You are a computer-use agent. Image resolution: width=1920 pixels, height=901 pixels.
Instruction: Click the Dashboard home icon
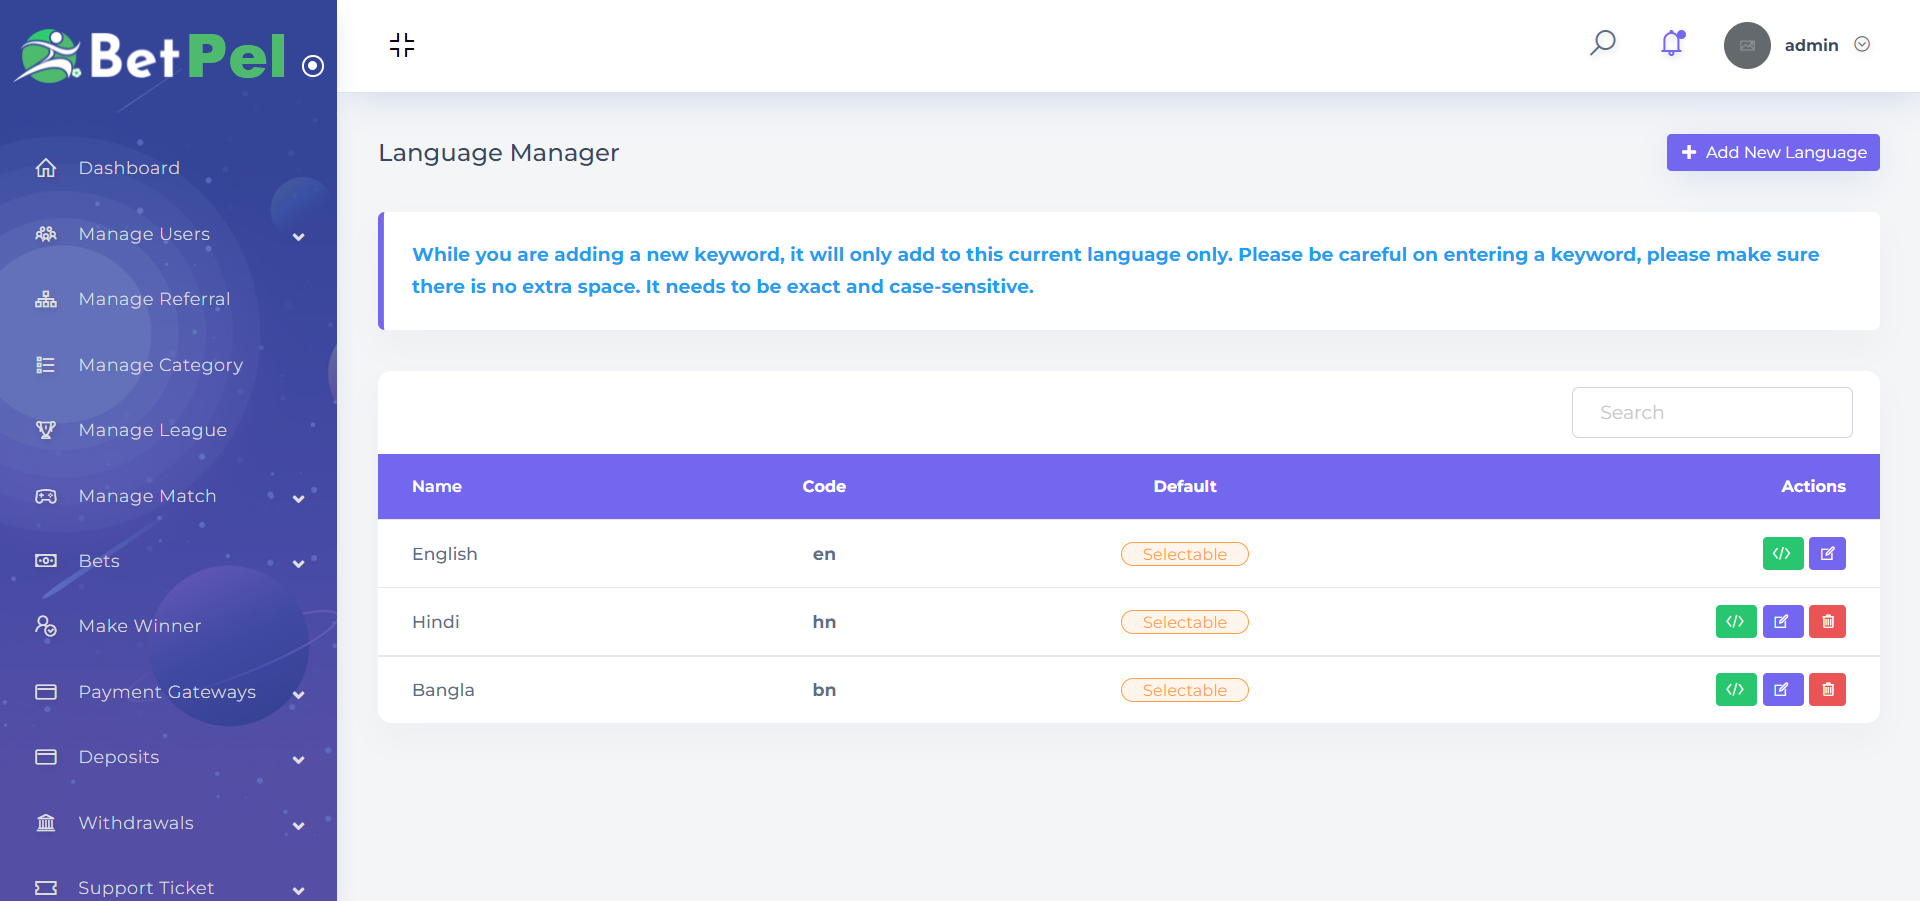point(46,168)
